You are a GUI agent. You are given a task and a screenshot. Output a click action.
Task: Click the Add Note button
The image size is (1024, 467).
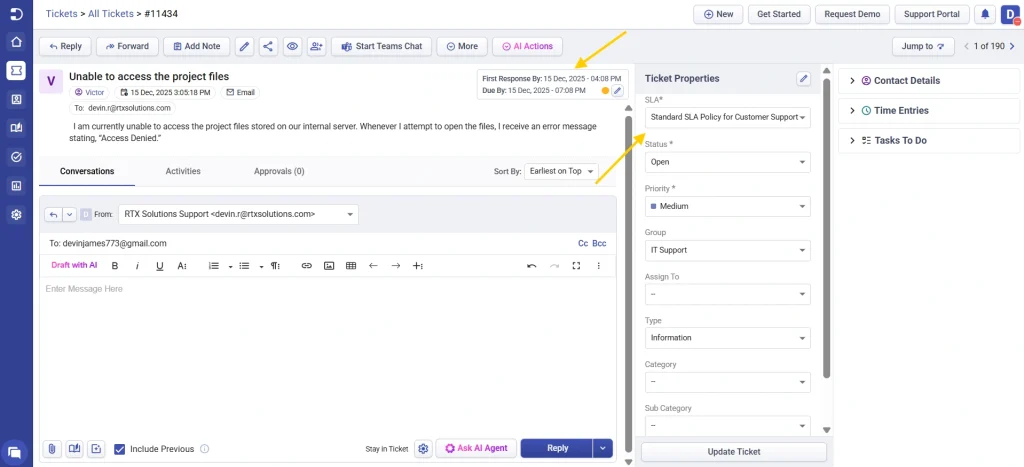(x=197, y=46)
